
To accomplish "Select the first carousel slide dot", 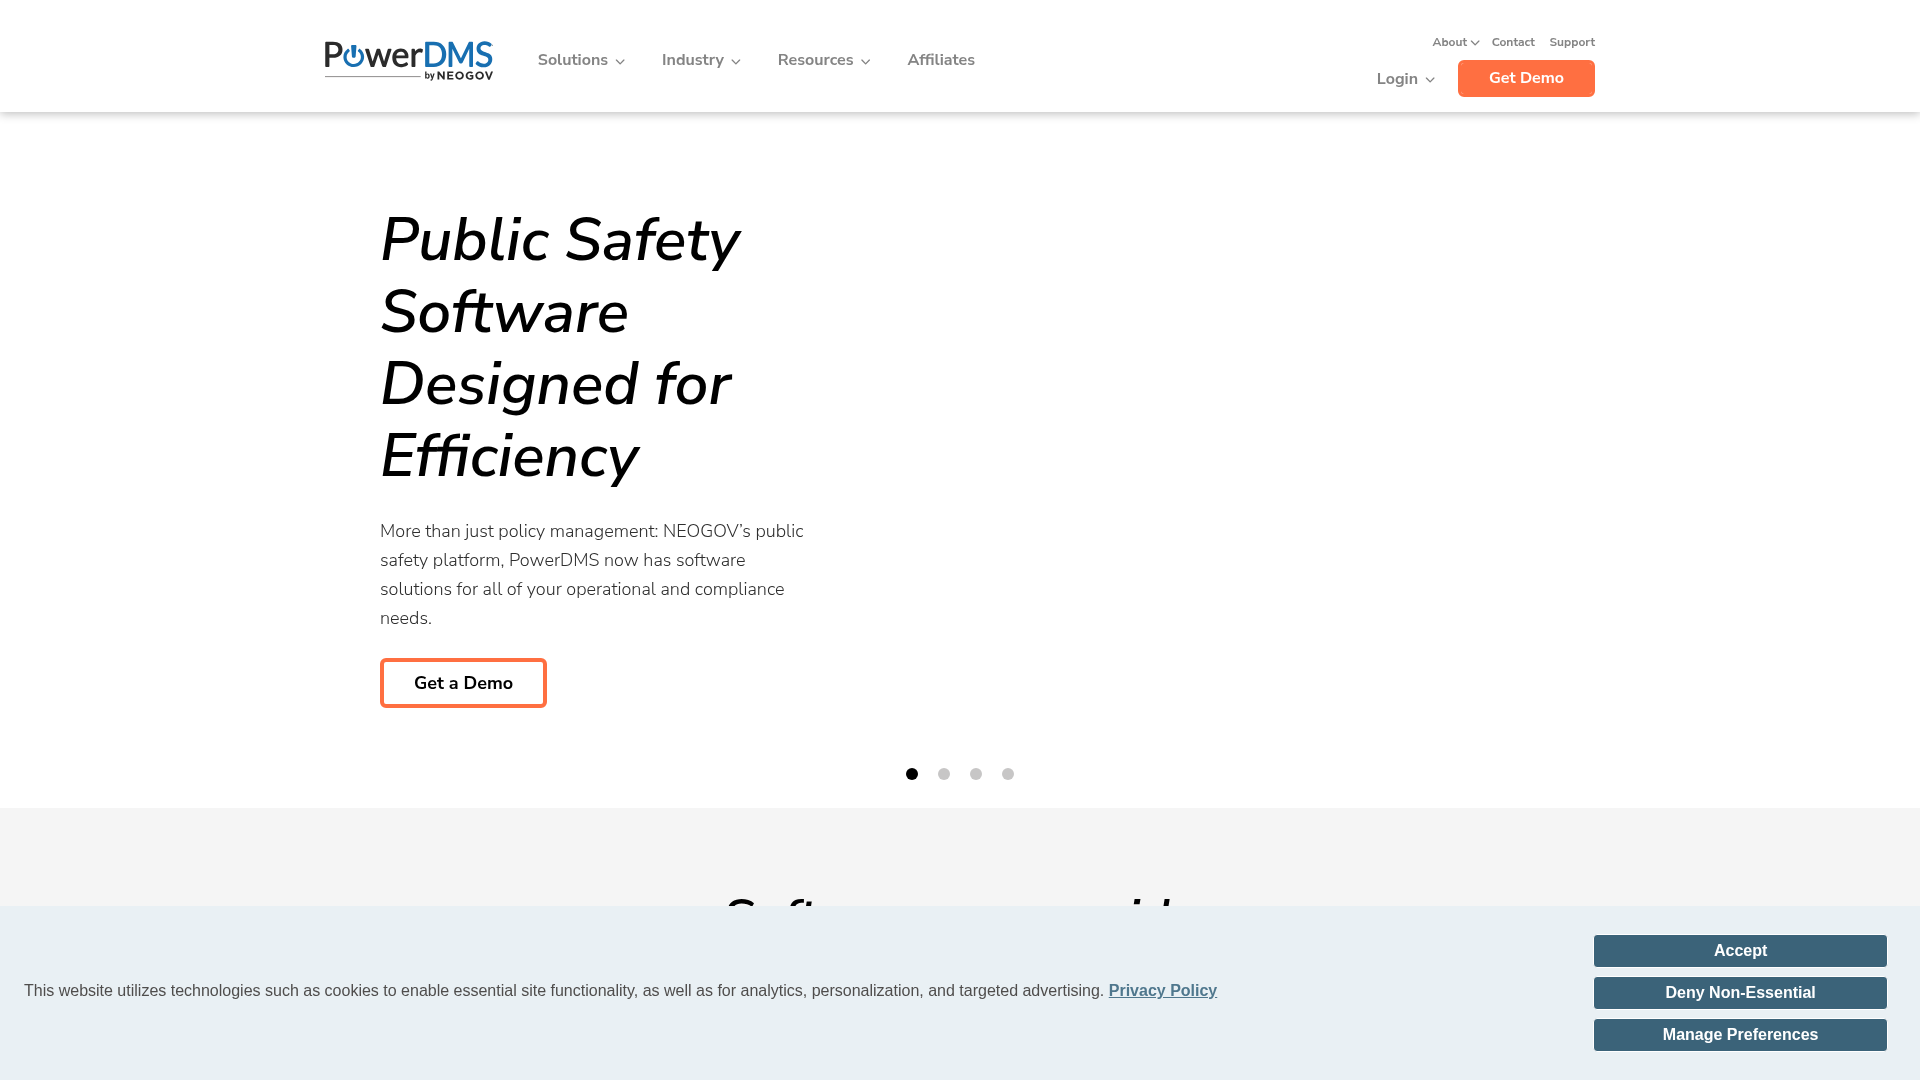I will pyautogui.click(x=911, y=774).
